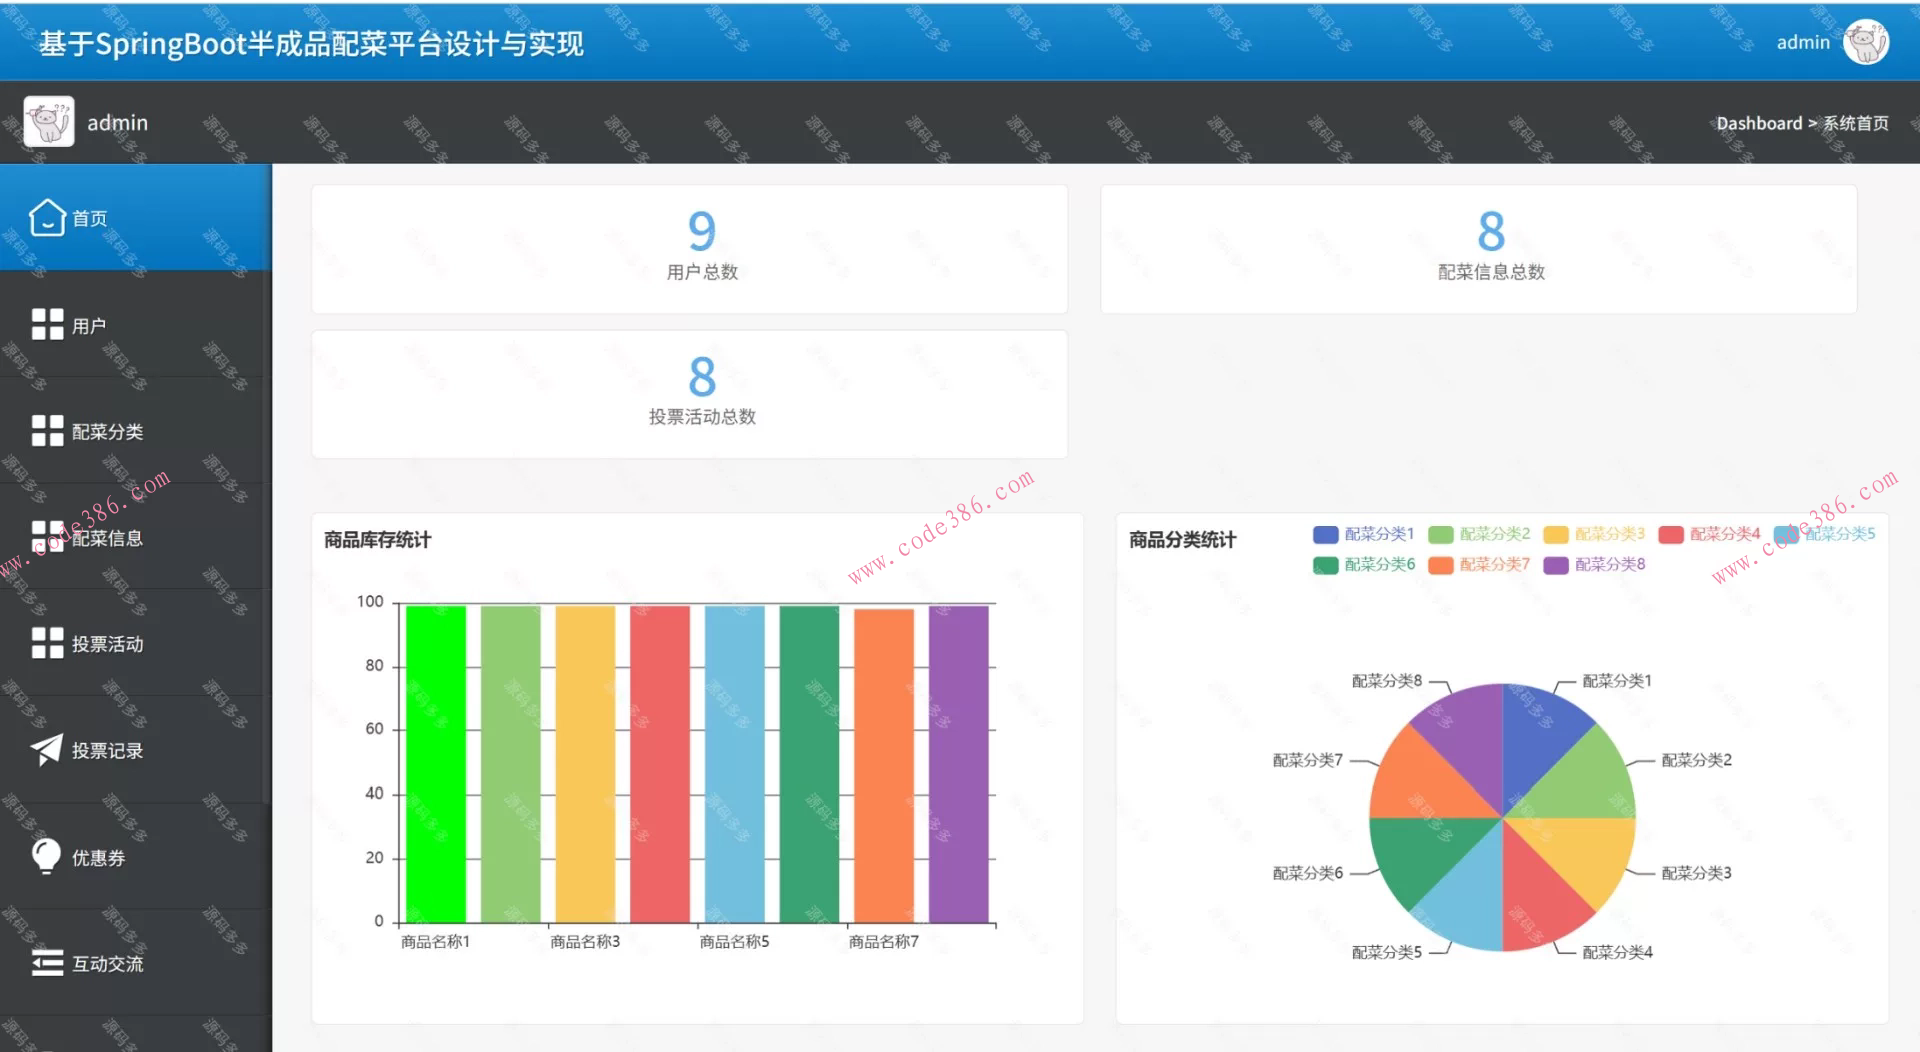Screen dimensions: 1920x1052
Task: Click the home icon in sidebar
Action: click(x=47, y=218)
